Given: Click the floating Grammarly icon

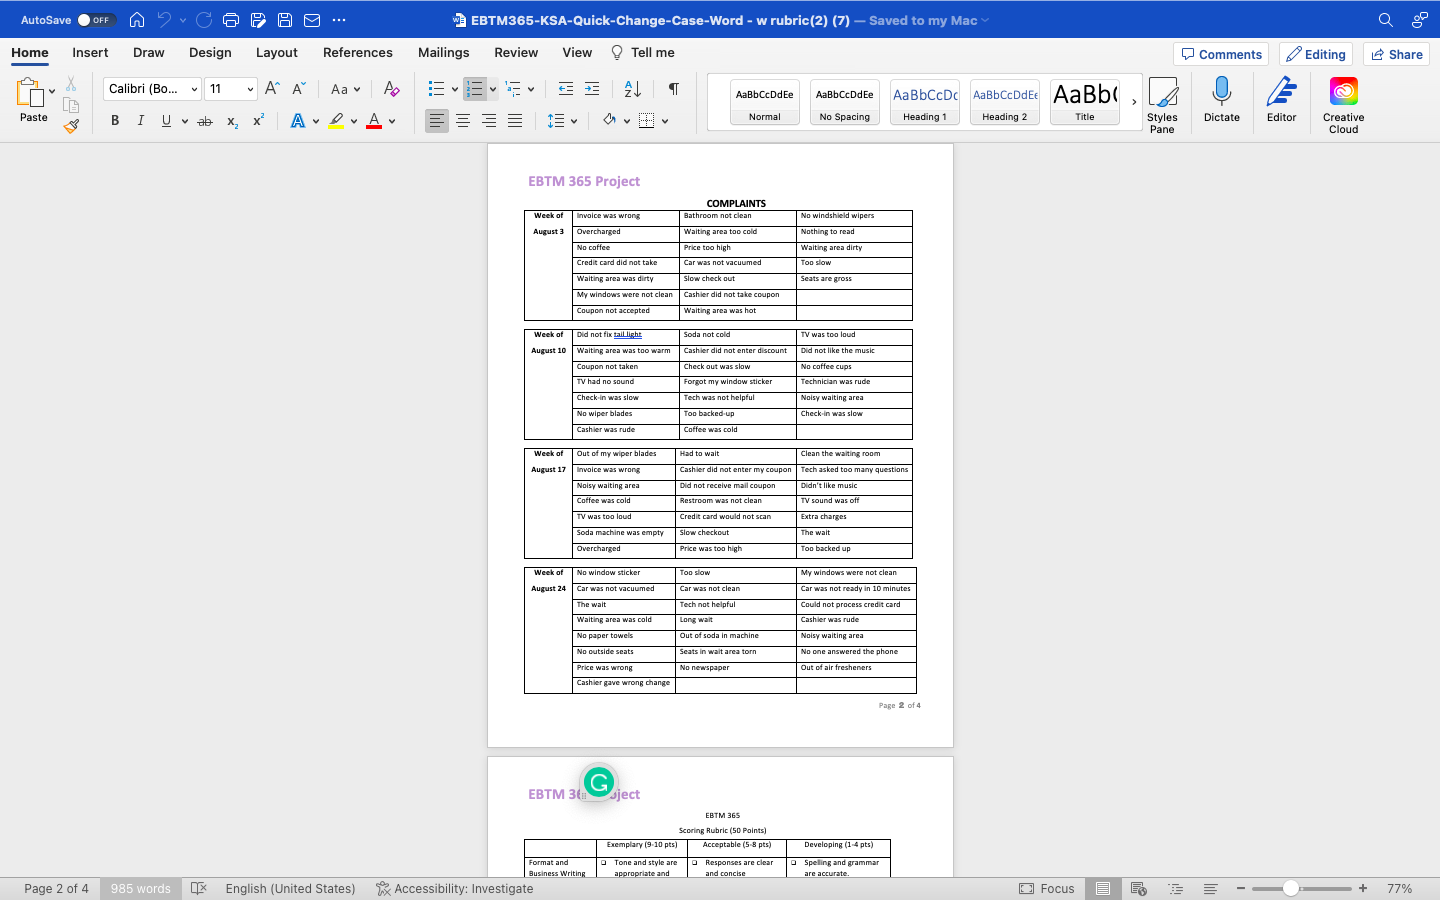Looking at the screenshot, I should [599, 782].
